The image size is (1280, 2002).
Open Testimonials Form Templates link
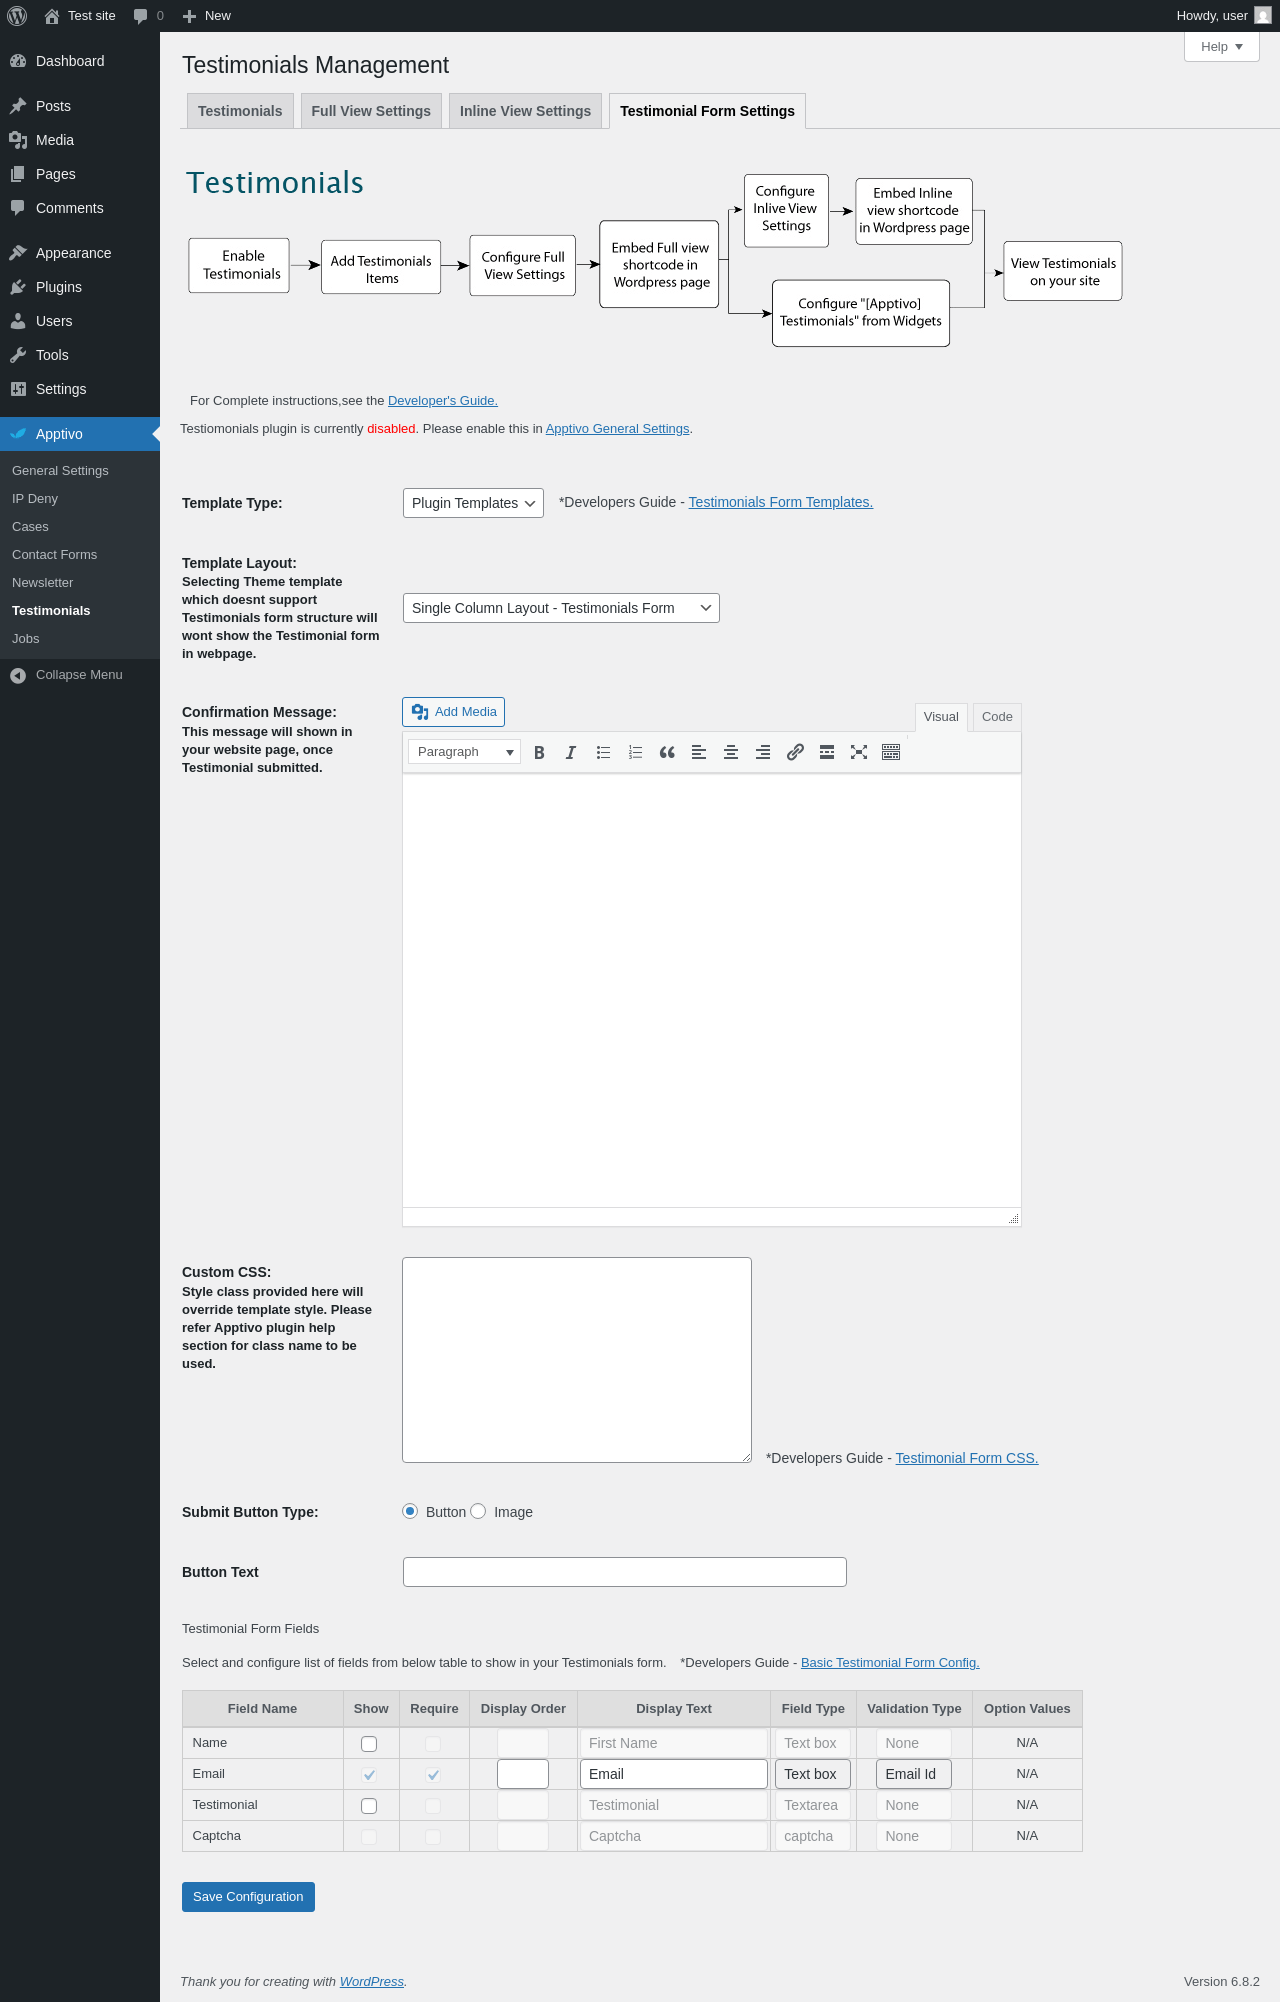781,502
